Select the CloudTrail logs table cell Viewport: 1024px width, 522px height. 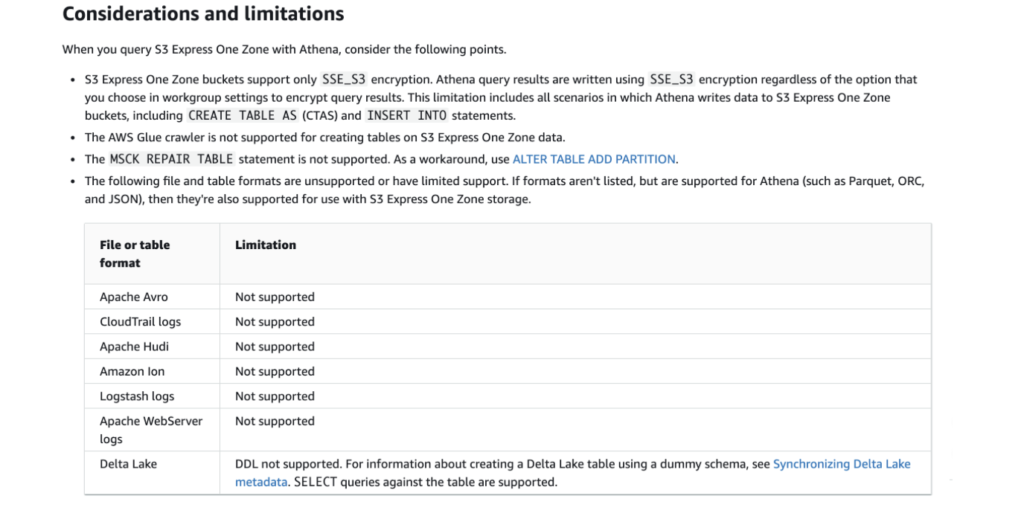[140, 322]
